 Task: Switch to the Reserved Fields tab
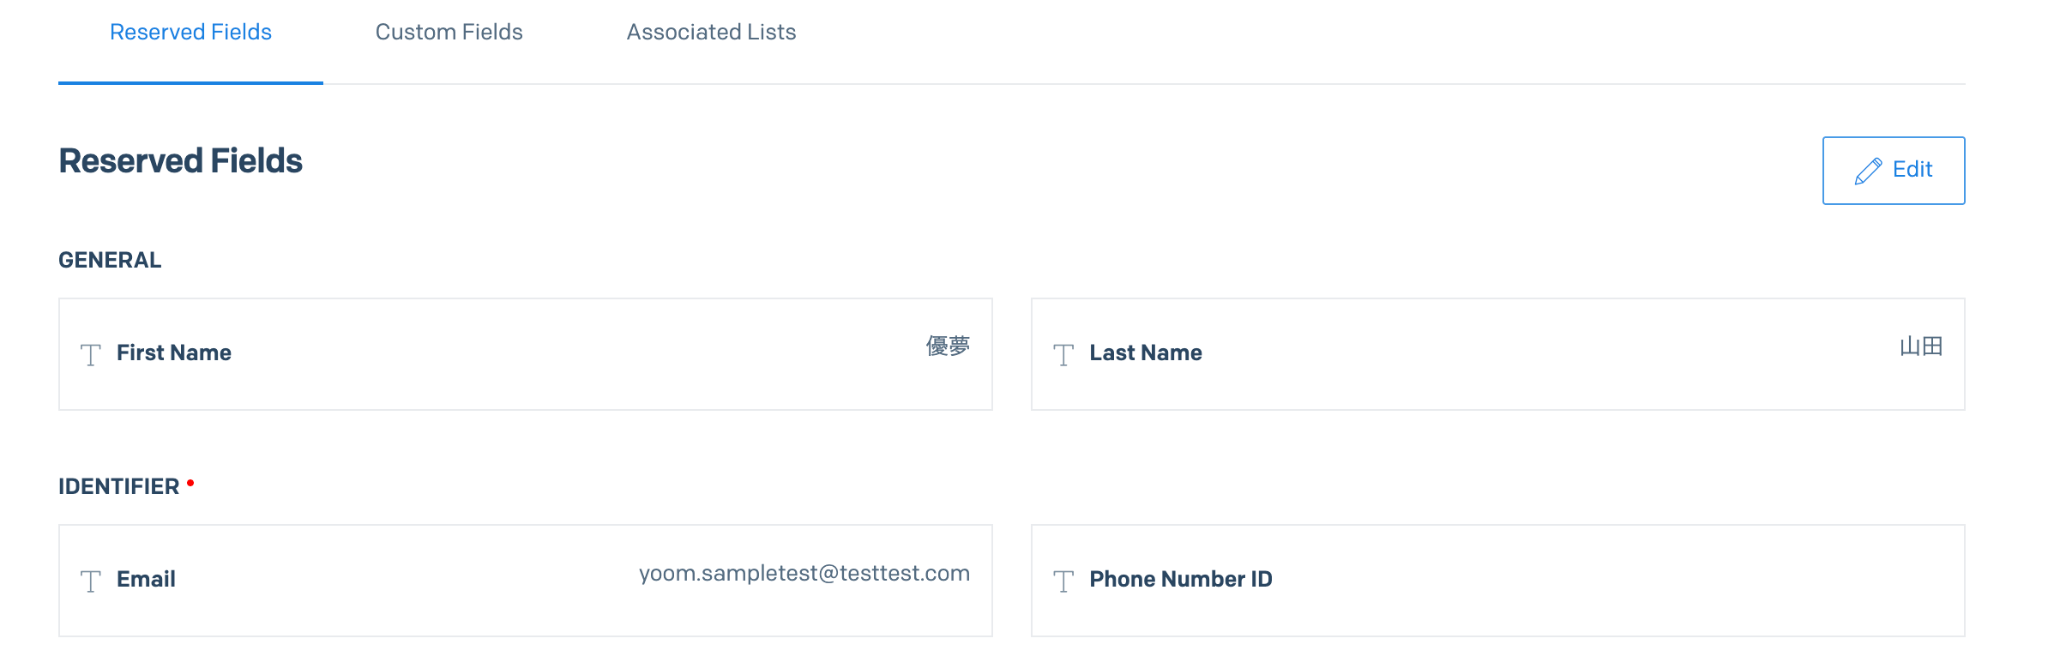(x=190, y=32)
